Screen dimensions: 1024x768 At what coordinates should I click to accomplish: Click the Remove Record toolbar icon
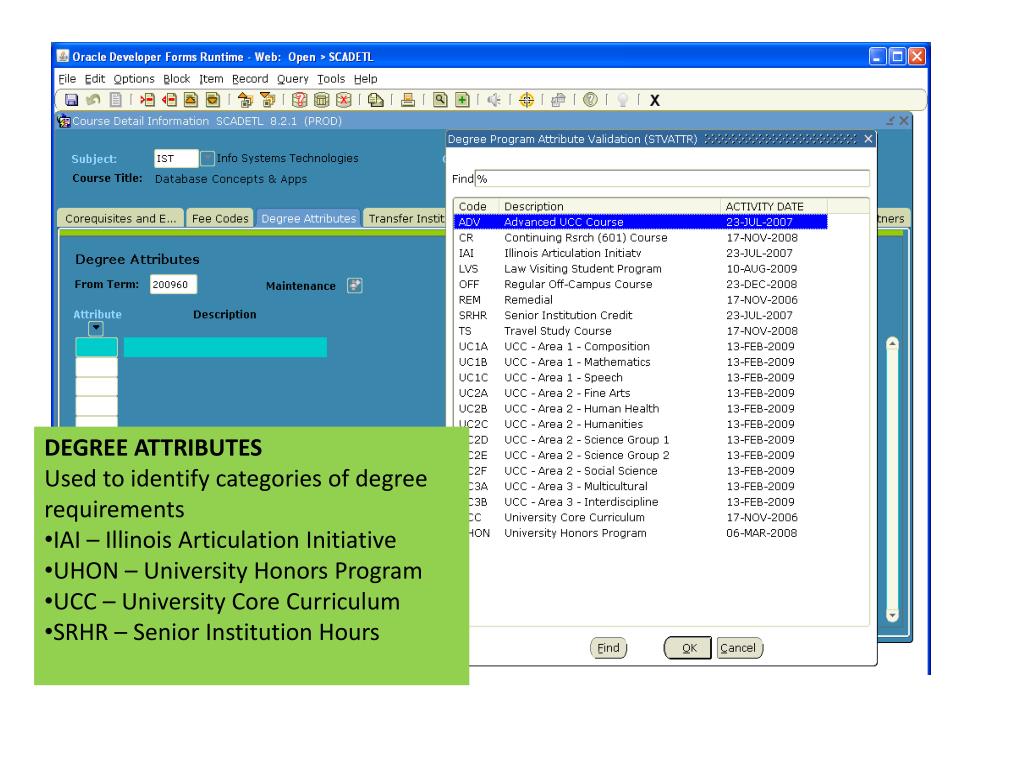coord(169,100)
